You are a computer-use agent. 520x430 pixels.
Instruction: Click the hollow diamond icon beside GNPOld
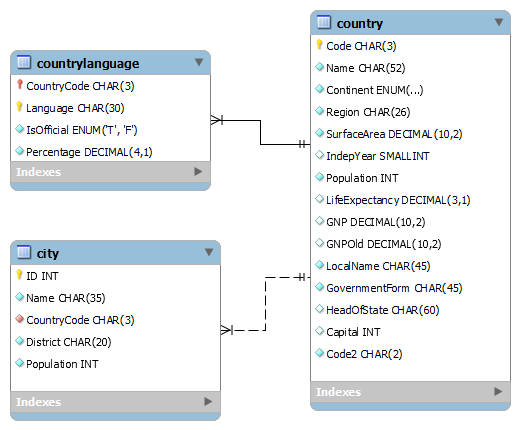tap(320, 243)
